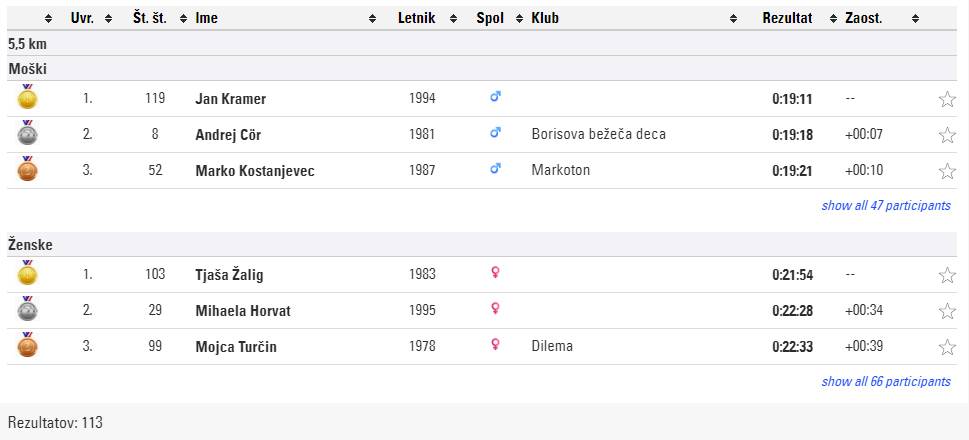Image resolution: width=969 pixels, height=440 pixels.
Task: Click gold medal icon beside Jan Kramer
Action: coord(27,98)
